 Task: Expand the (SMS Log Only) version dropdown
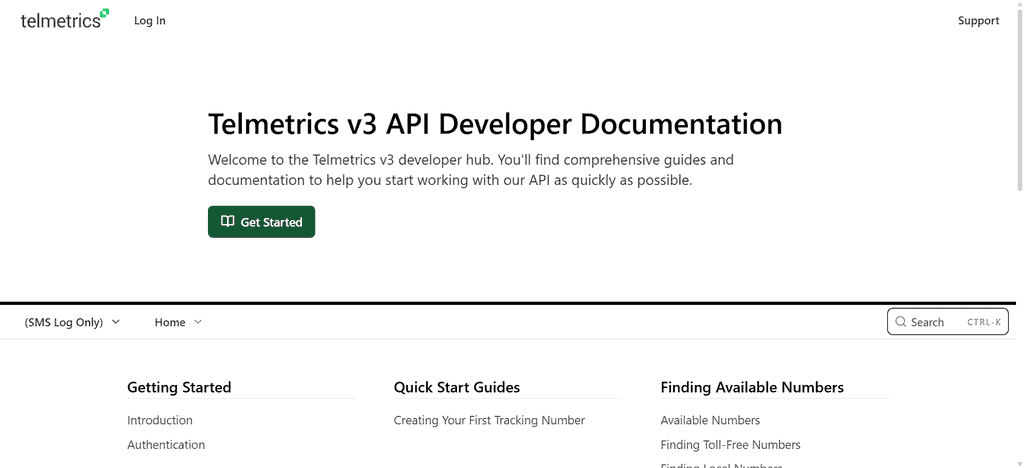(x=72, y=322)
